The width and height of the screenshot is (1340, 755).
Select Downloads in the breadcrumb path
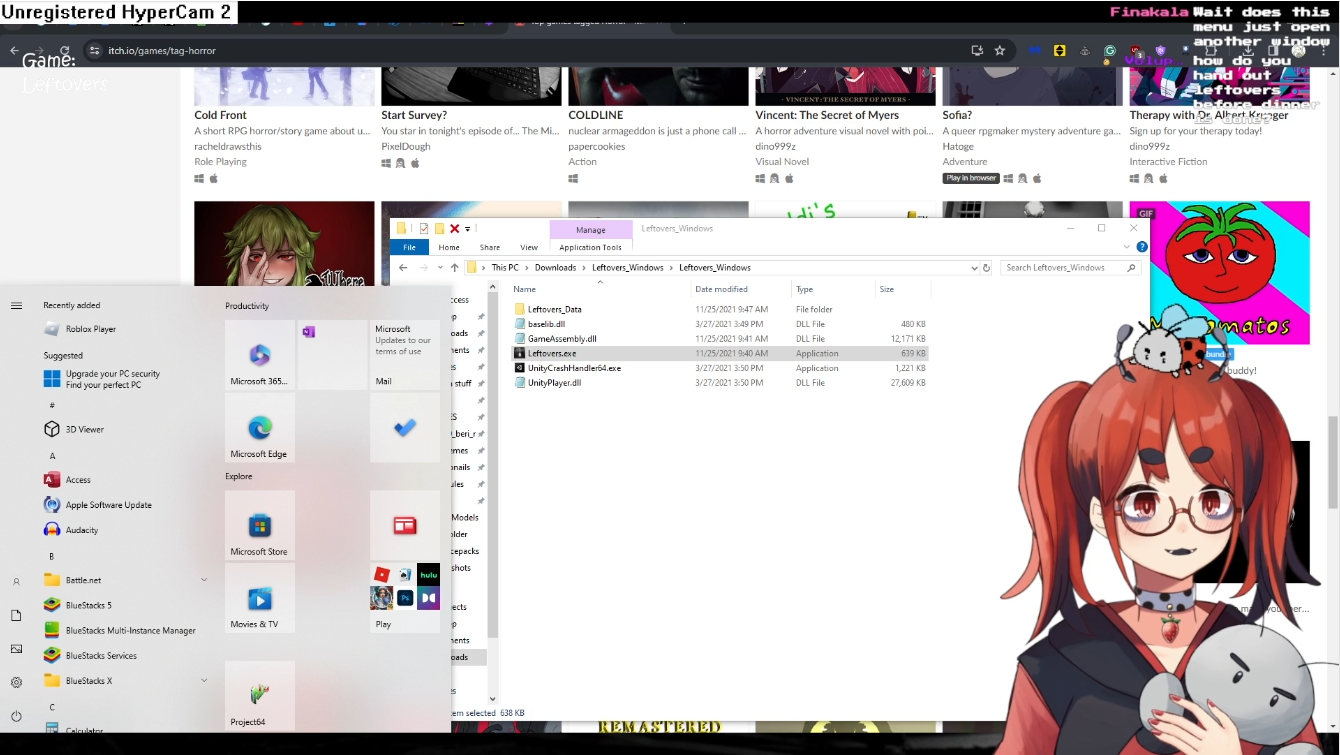(555, 267)
